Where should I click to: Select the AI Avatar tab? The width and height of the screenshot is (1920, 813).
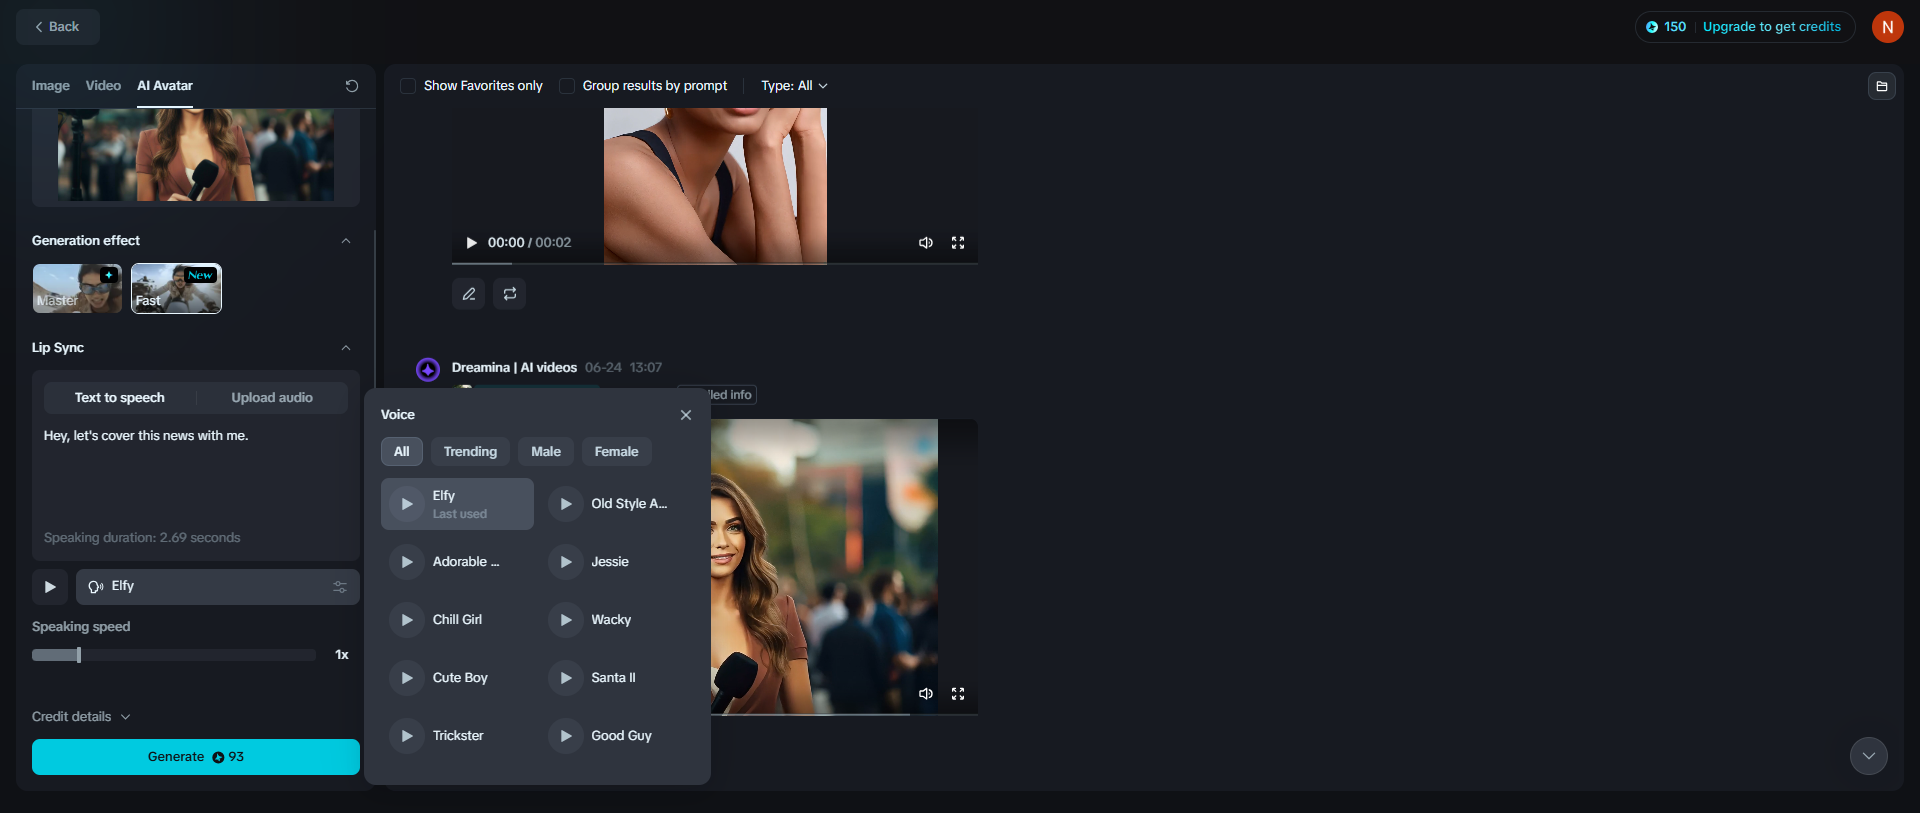click(x=165, y=86)
